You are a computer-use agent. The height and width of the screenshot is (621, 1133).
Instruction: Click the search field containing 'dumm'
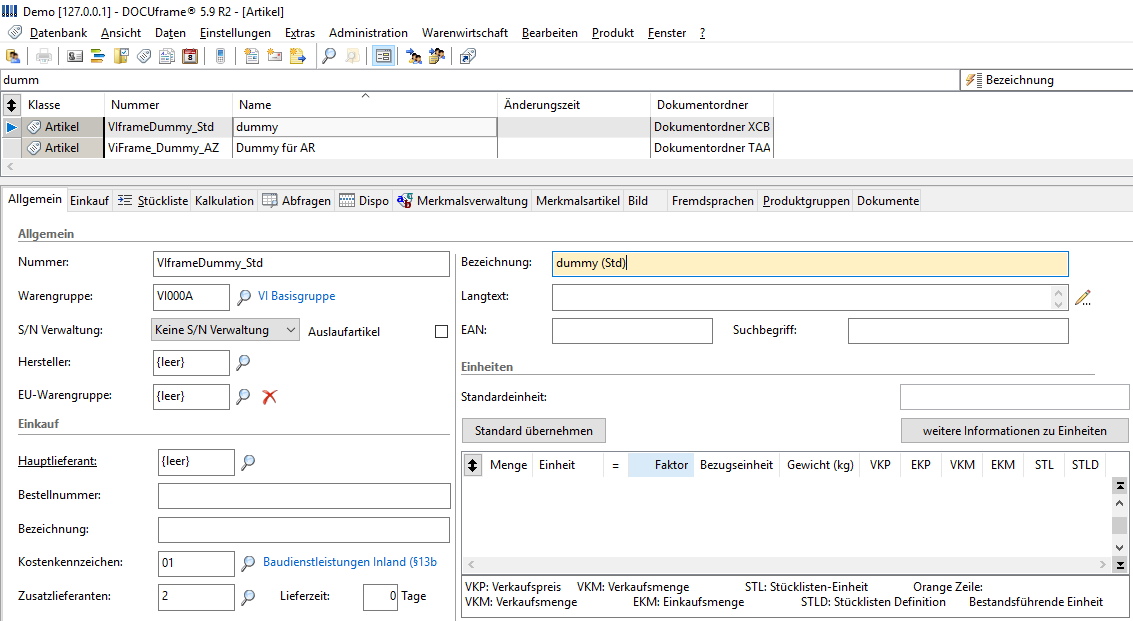[480, 80]
